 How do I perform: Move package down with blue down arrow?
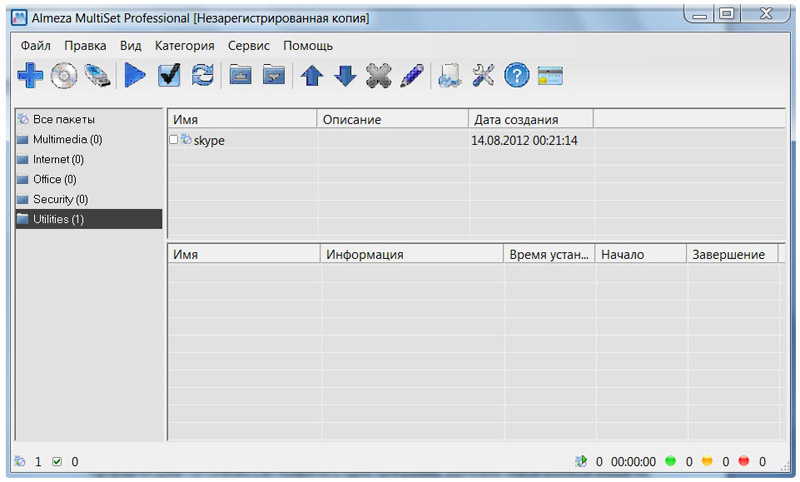coord(345,76)
